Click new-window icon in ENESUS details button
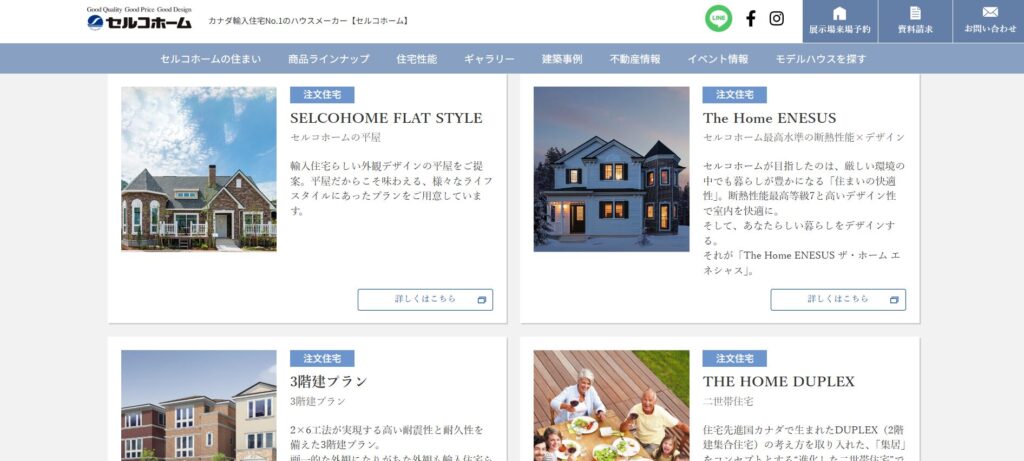 click(894, 300)
